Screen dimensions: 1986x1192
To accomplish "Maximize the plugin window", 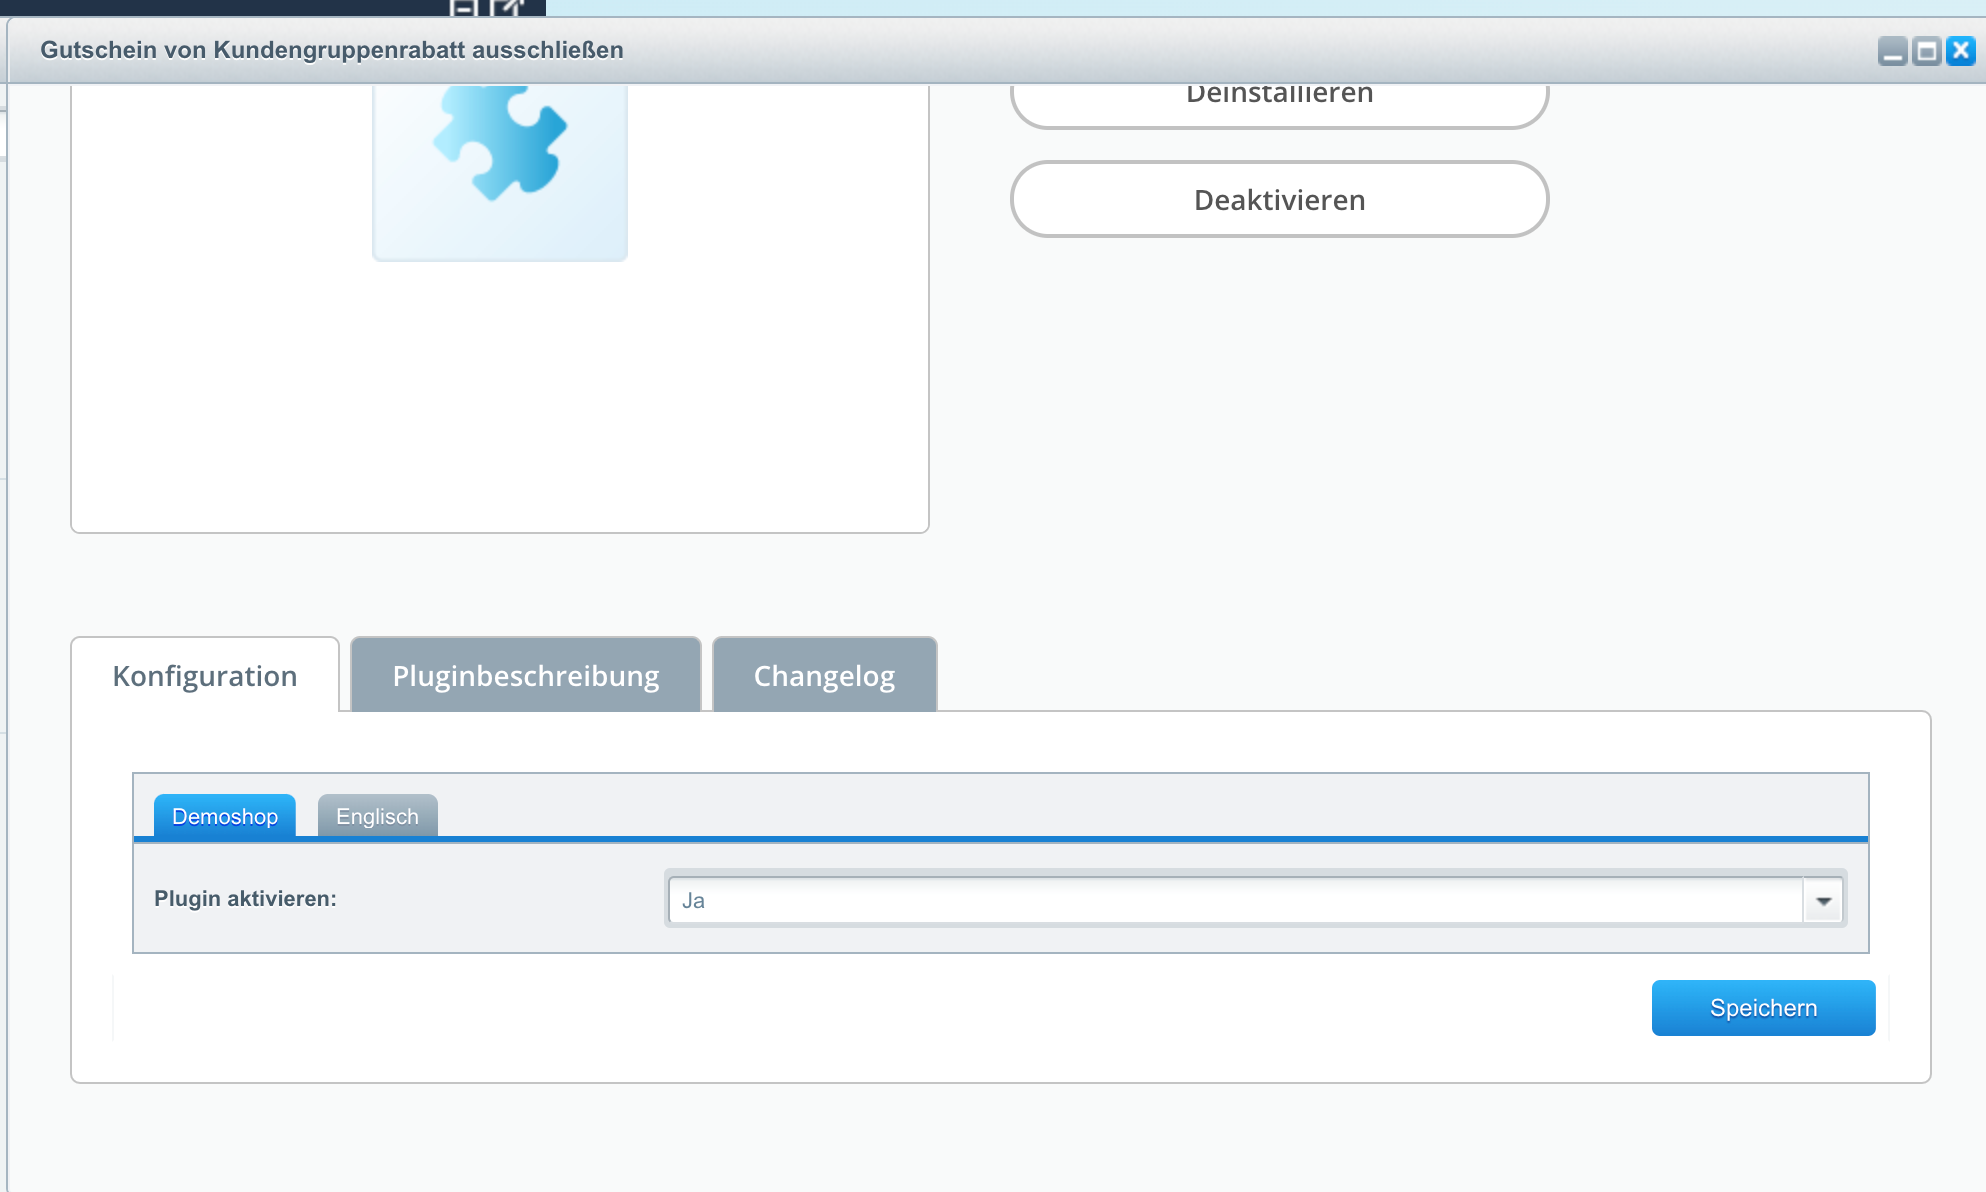I will (1926, 51).
